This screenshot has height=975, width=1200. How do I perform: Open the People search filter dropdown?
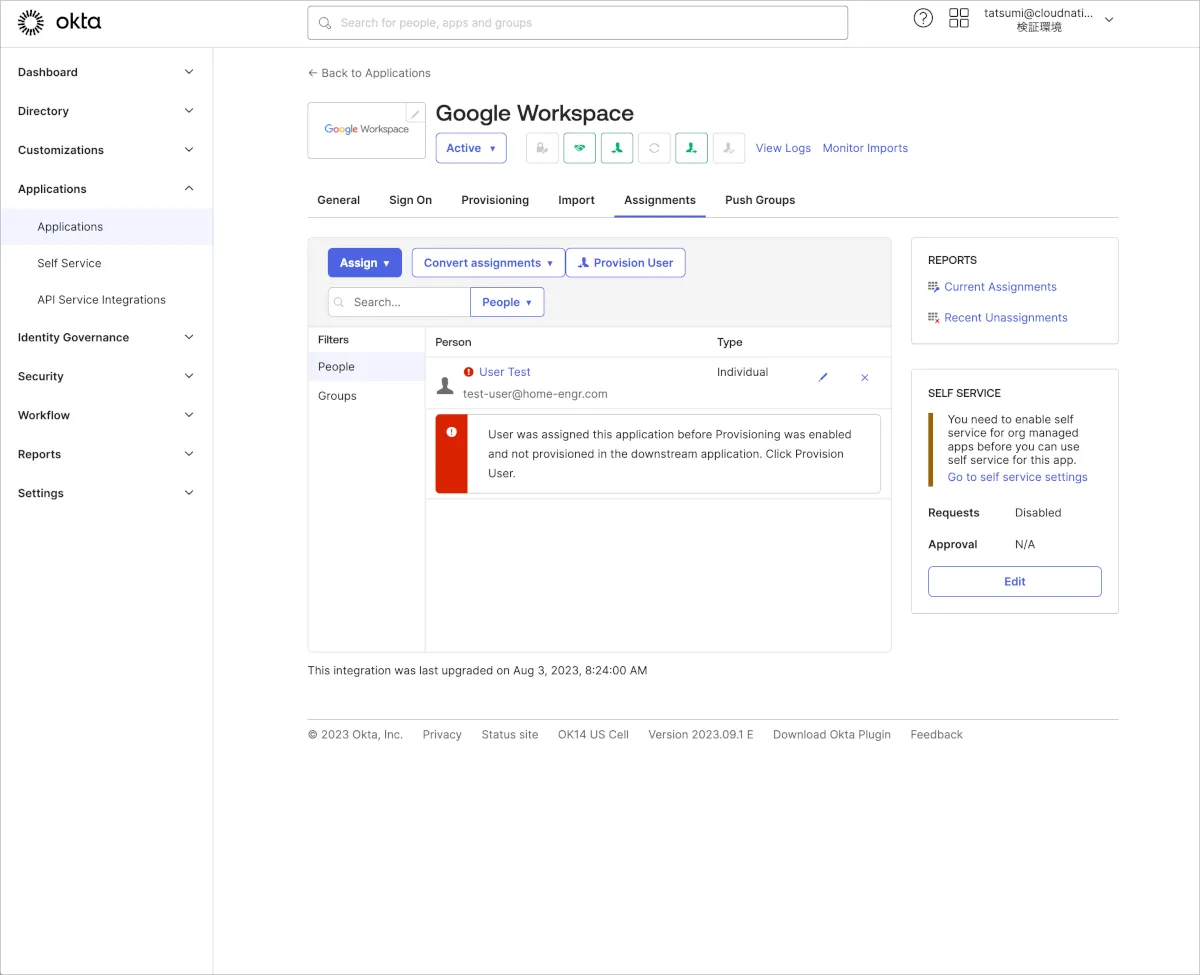[507, 302]
